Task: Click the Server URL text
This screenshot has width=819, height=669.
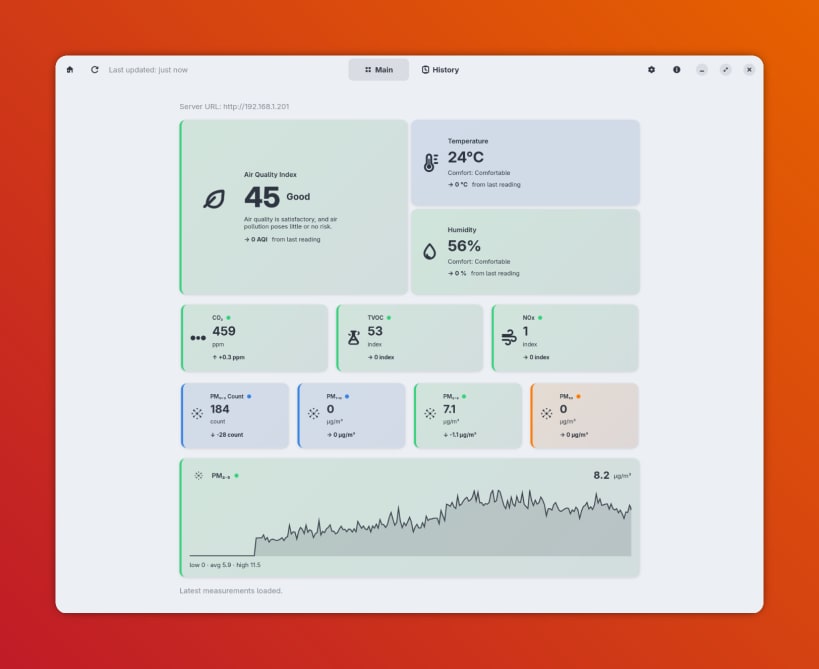Action: tap(234, 107)
